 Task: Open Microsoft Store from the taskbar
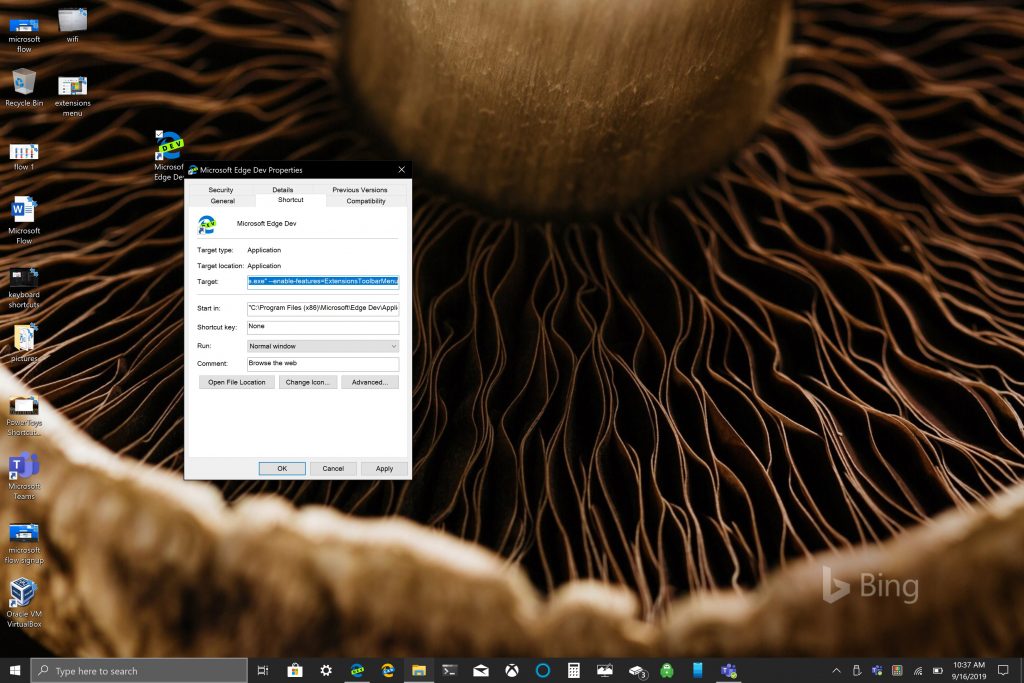point(295,670)
